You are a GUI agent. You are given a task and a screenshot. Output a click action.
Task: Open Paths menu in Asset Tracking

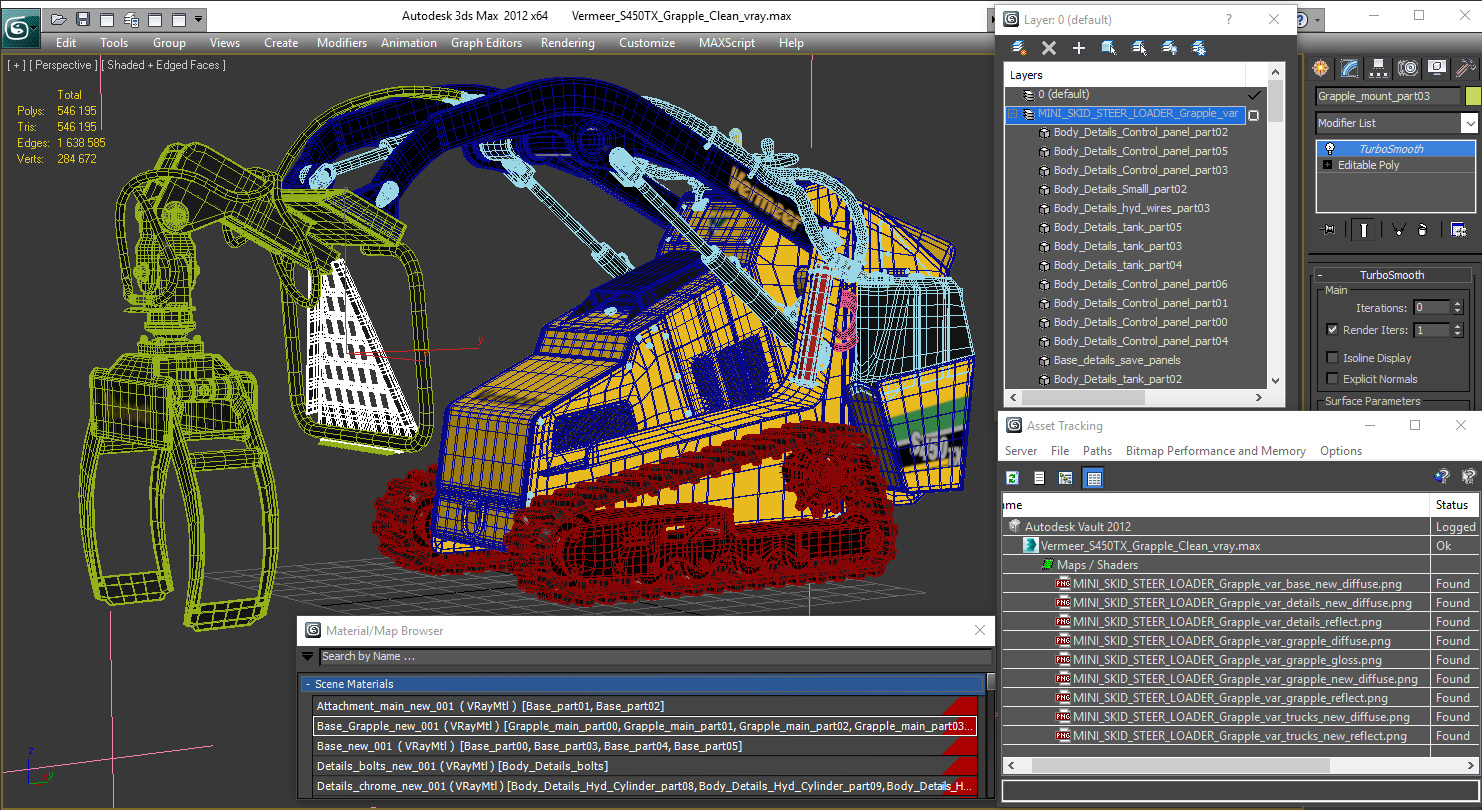(x=1097, y=451)
